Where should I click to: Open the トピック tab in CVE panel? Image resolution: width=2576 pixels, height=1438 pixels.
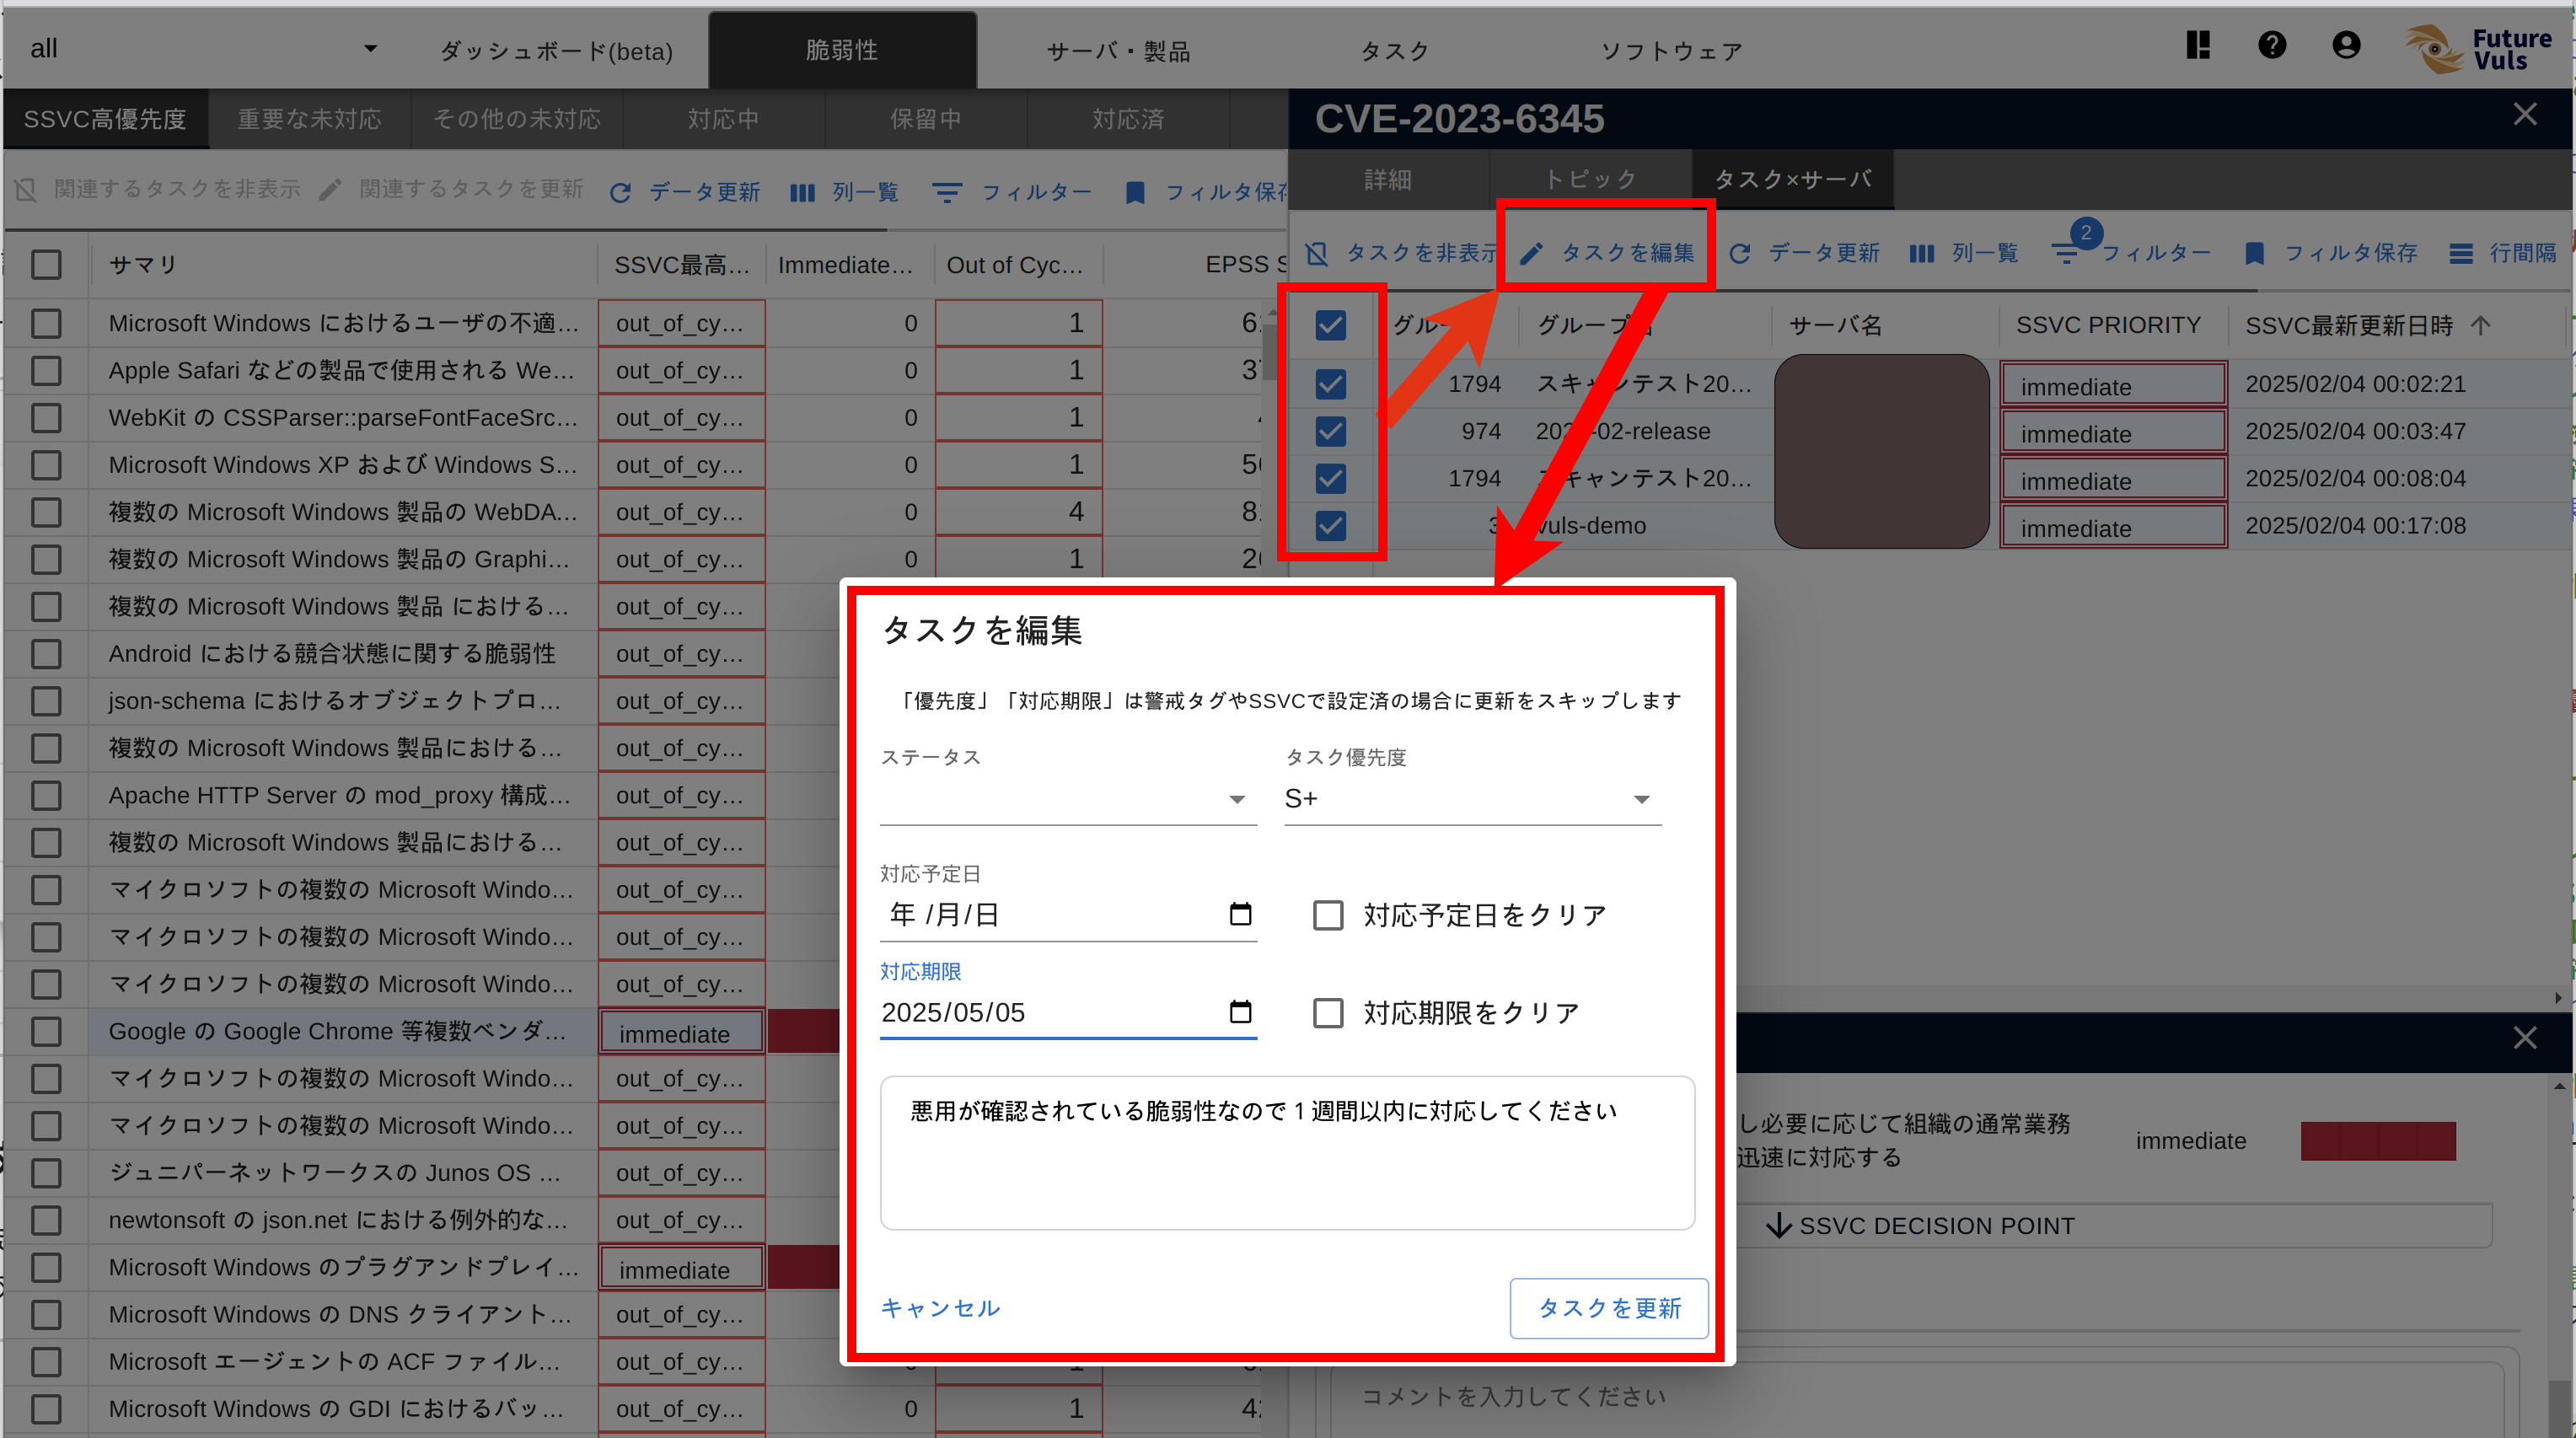[1590, 179]
